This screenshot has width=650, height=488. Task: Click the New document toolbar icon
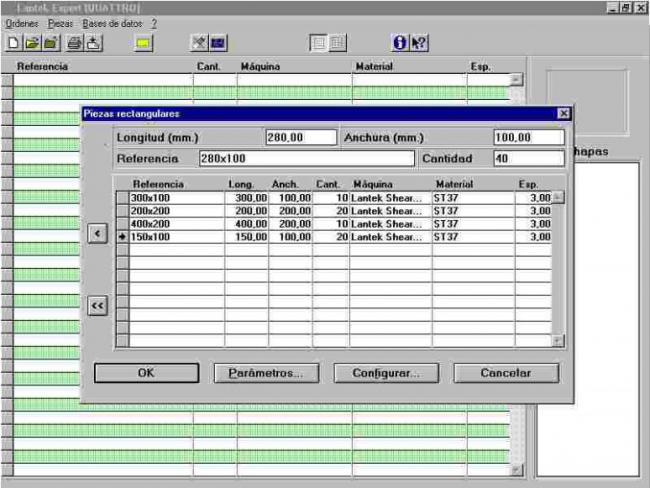pos(13,43)
